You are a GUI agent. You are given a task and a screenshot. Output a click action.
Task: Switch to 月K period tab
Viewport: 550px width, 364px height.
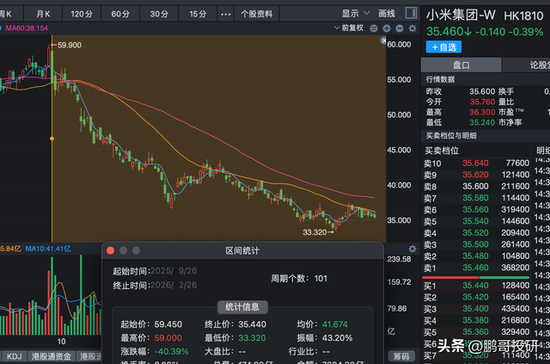point(43,14)
